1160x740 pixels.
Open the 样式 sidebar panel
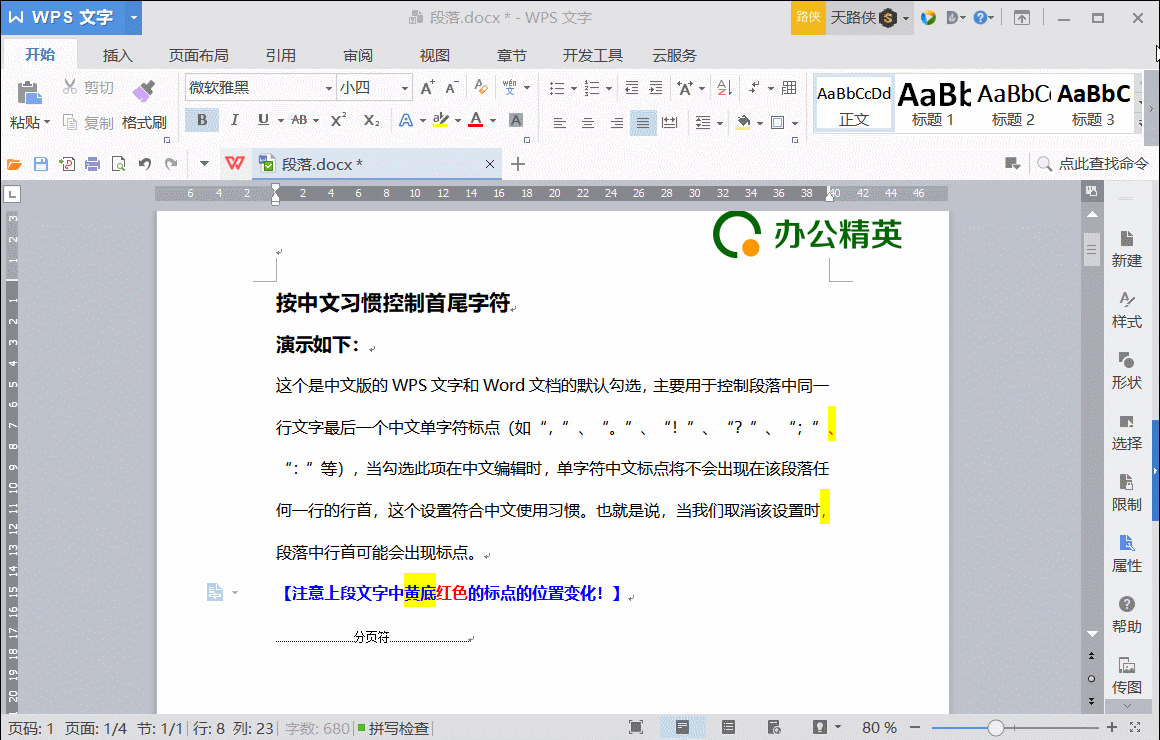point(1126,310)
